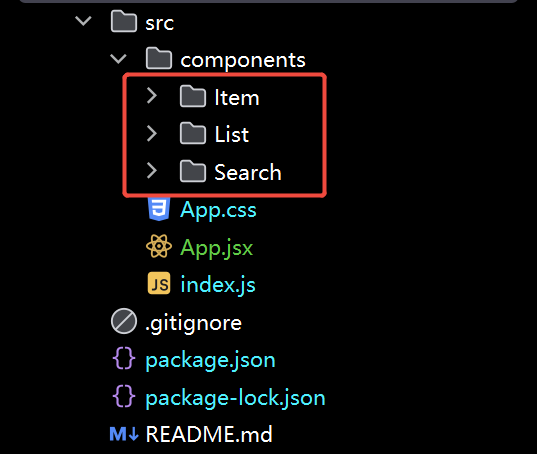537x454 pixels.
Task: Click the React icon beside App.jsx
Action: [x=159, y=246]
